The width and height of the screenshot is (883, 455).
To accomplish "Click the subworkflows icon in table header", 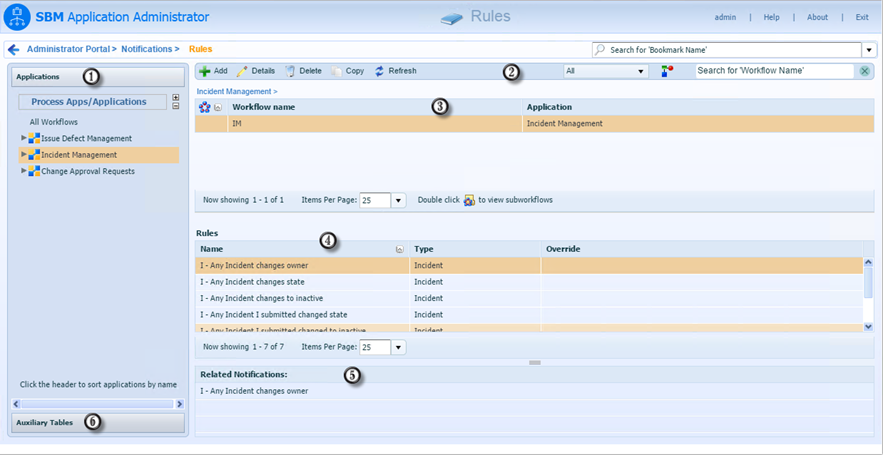I will click(x=204, y=107).
